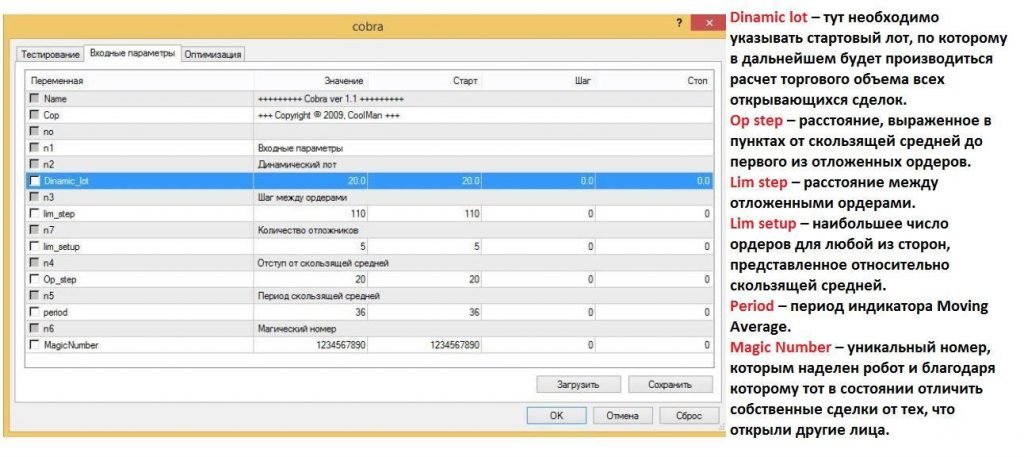The height and width of the screenshot is (457, 1024).
Task: Check the Op_step parameter checkbox
Action: tap(35, 279)
